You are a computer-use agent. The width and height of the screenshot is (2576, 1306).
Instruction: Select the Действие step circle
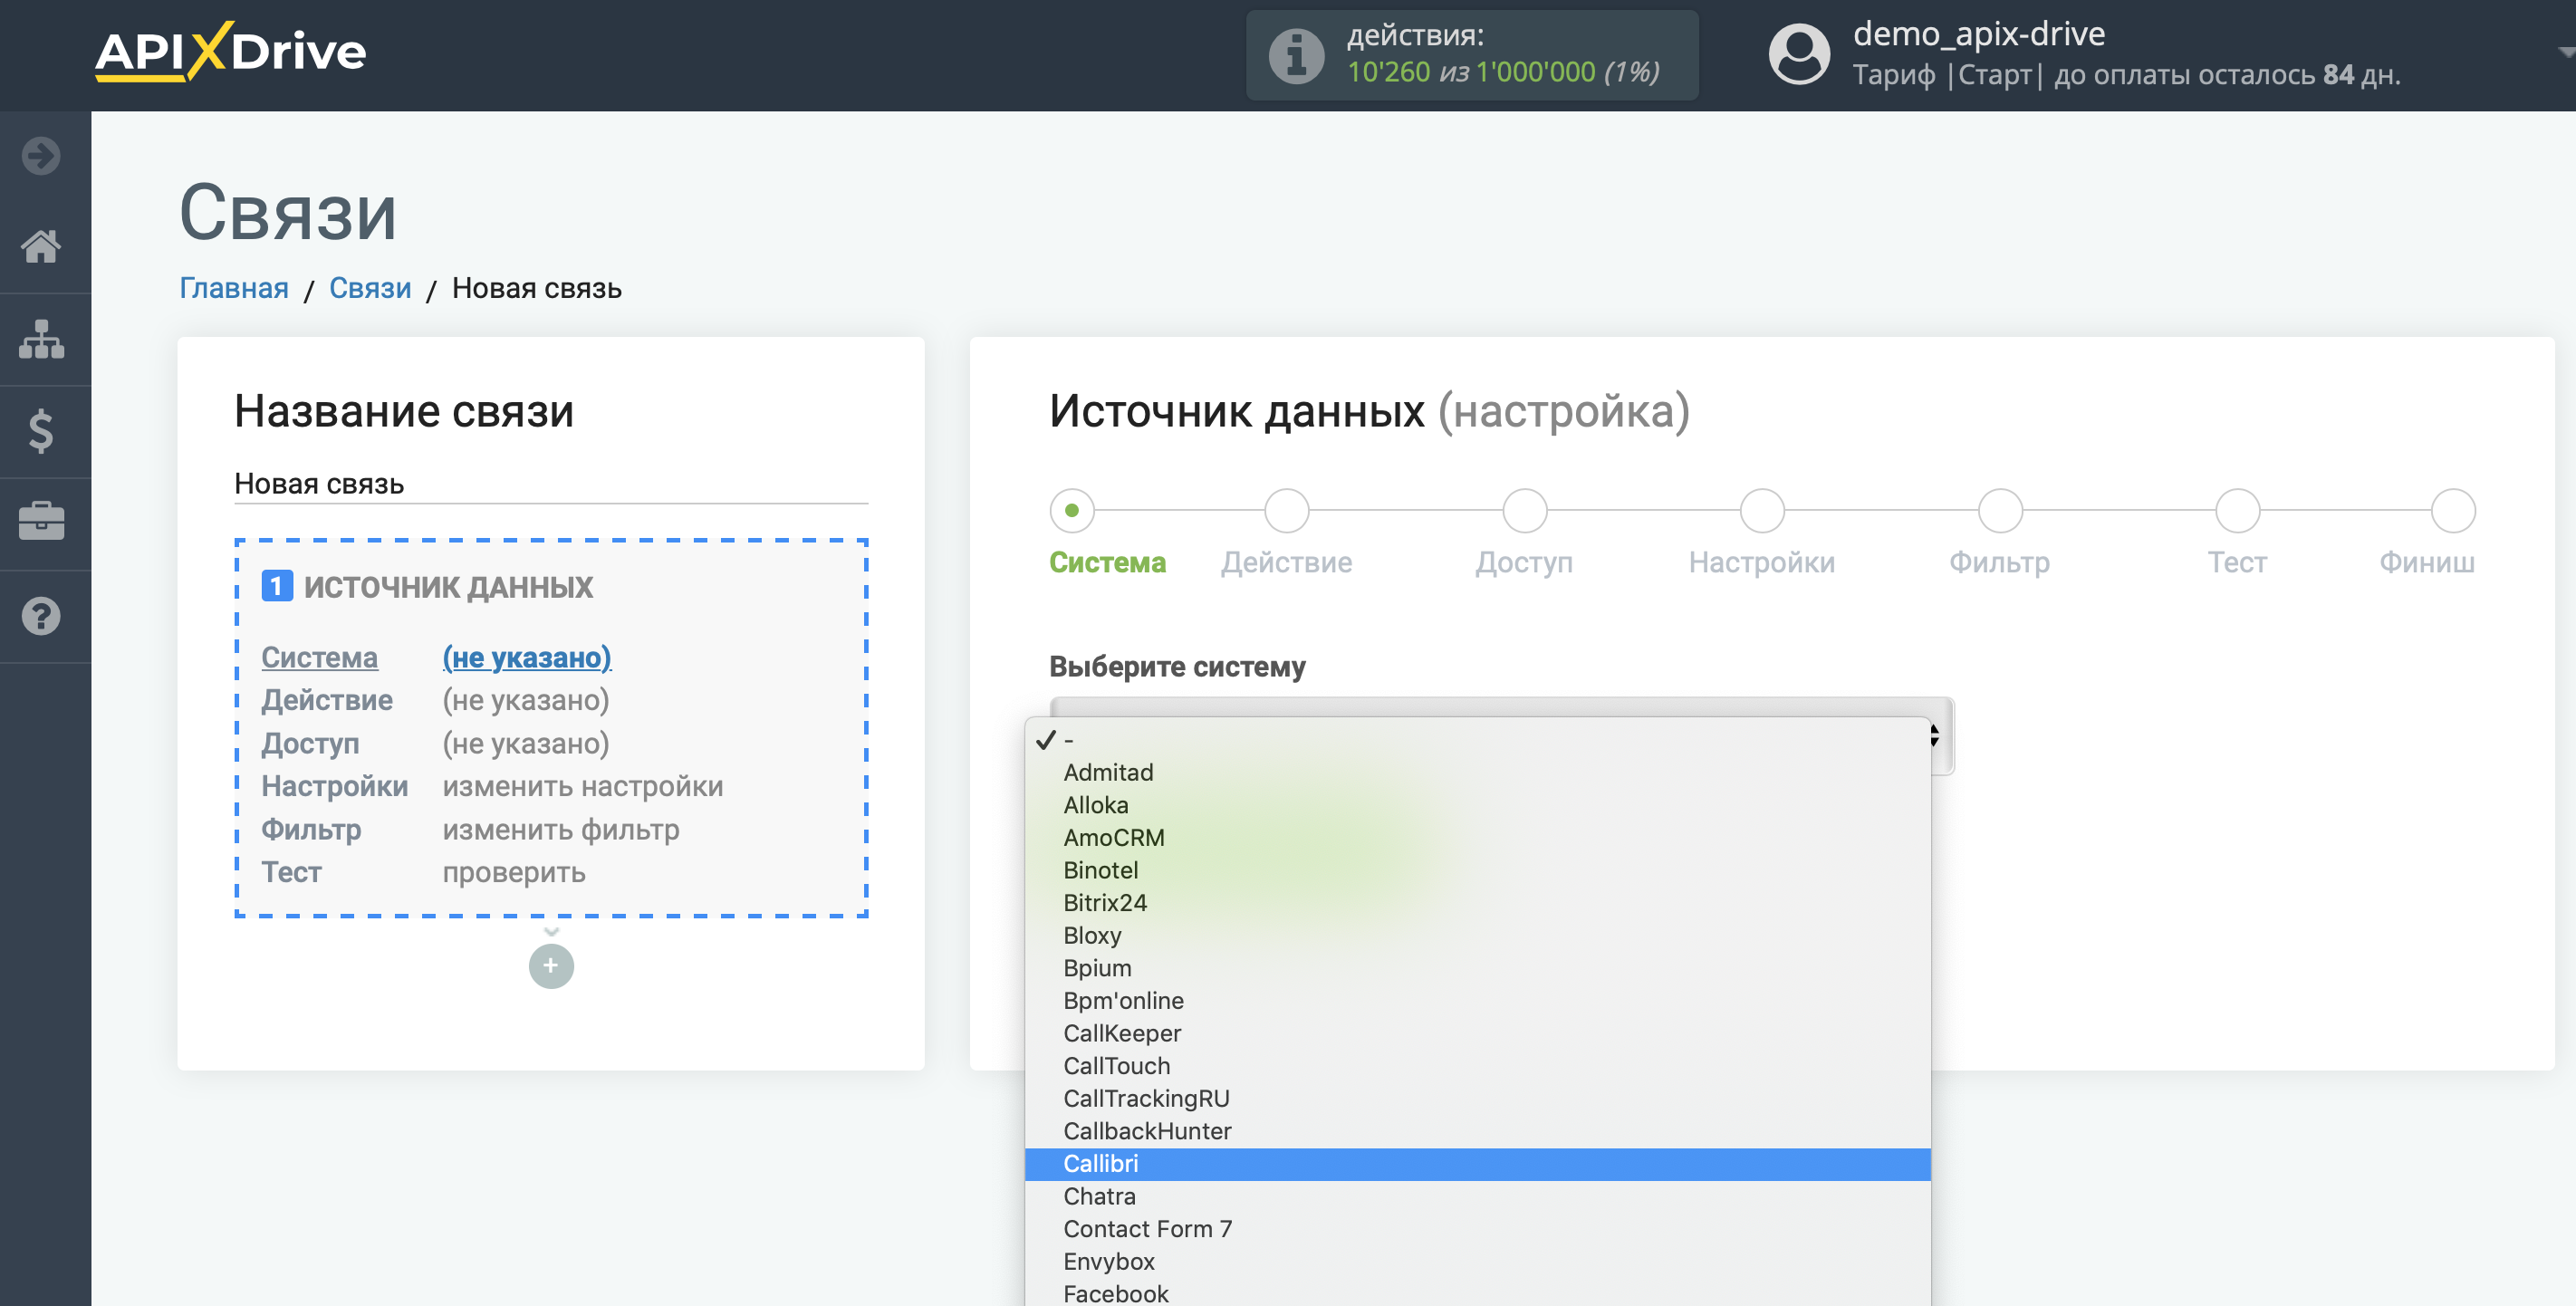tap(1287, 510)
